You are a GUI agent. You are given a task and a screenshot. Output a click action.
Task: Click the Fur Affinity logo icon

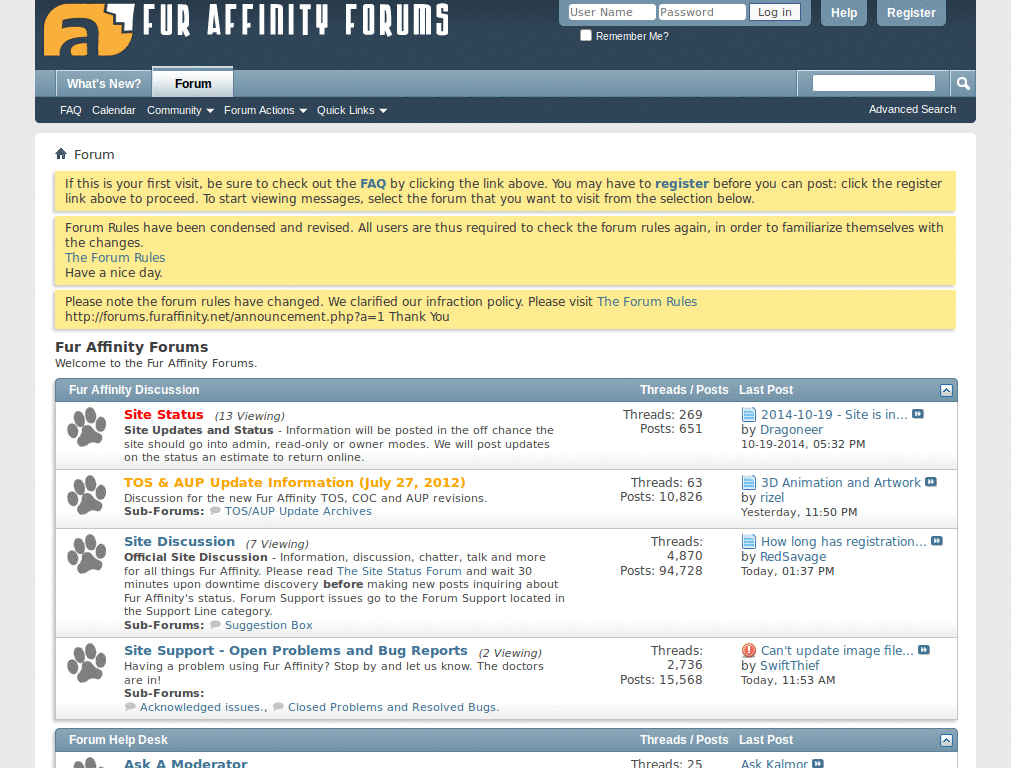click(88, 29)
